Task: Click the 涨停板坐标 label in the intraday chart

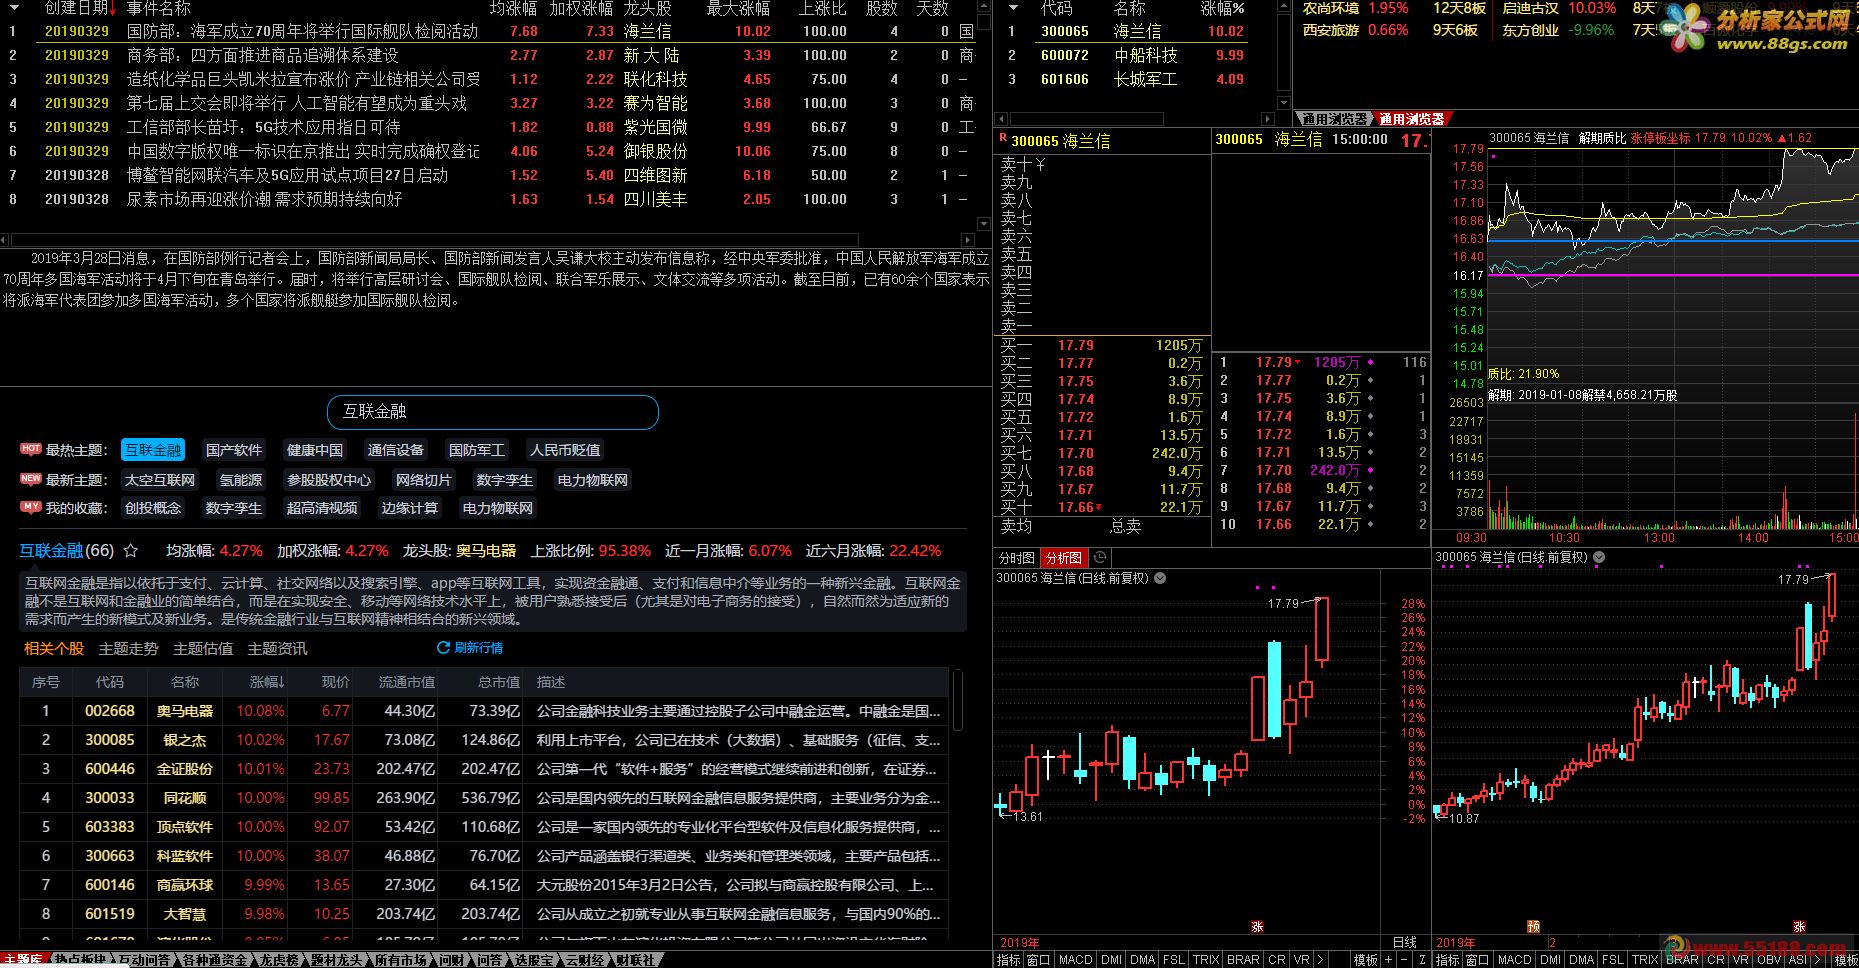Action: 1660,138
